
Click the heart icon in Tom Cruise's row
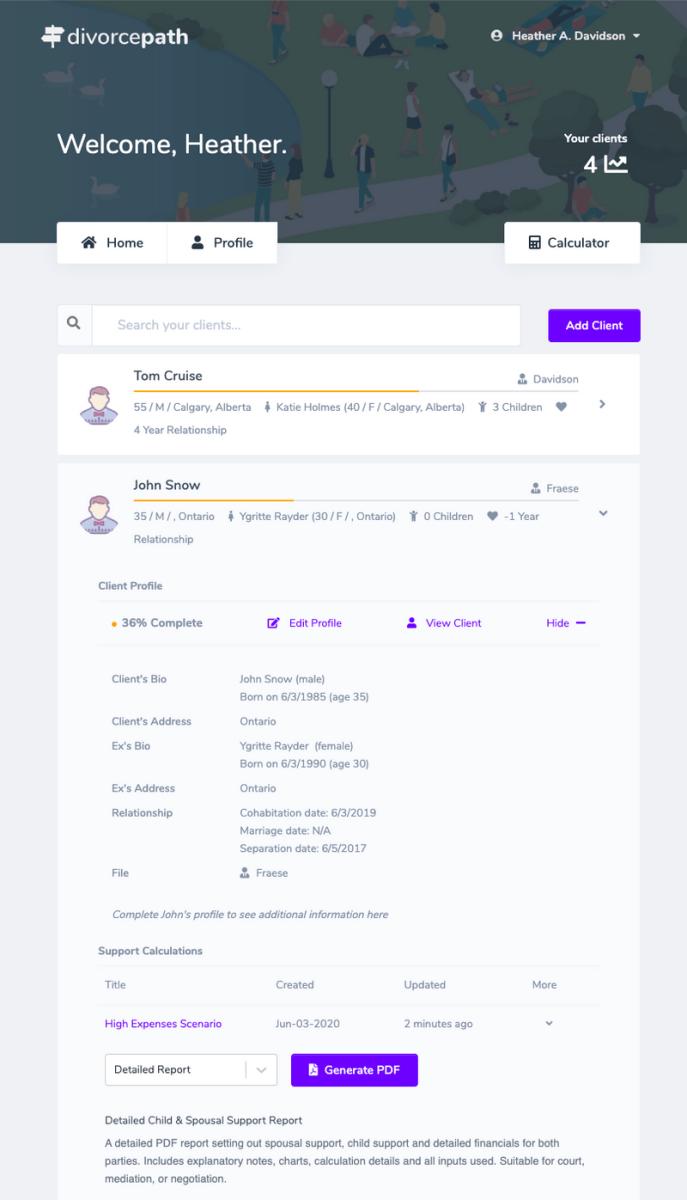[x=561, y=407]
